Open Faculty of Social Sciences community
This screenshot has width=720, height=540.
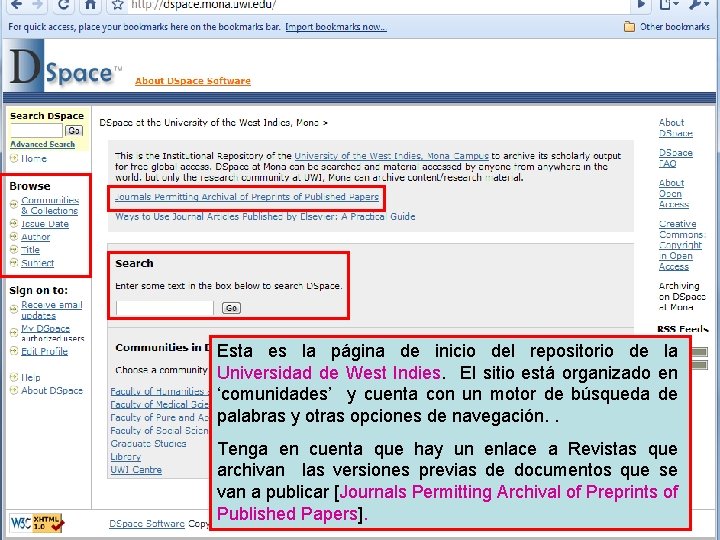pyautogui.click(x=160, y=431)
